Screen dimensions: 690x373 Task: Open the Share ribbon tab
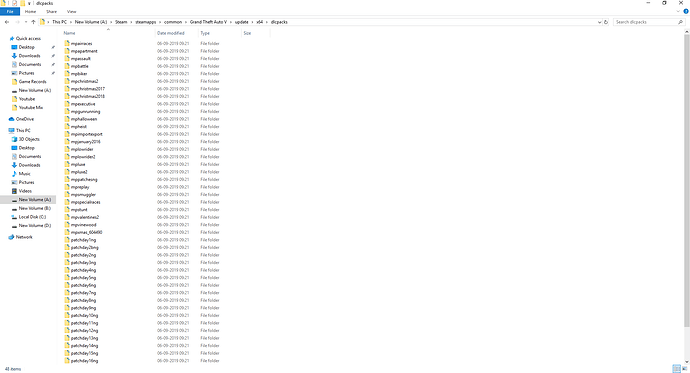point(51,11)
